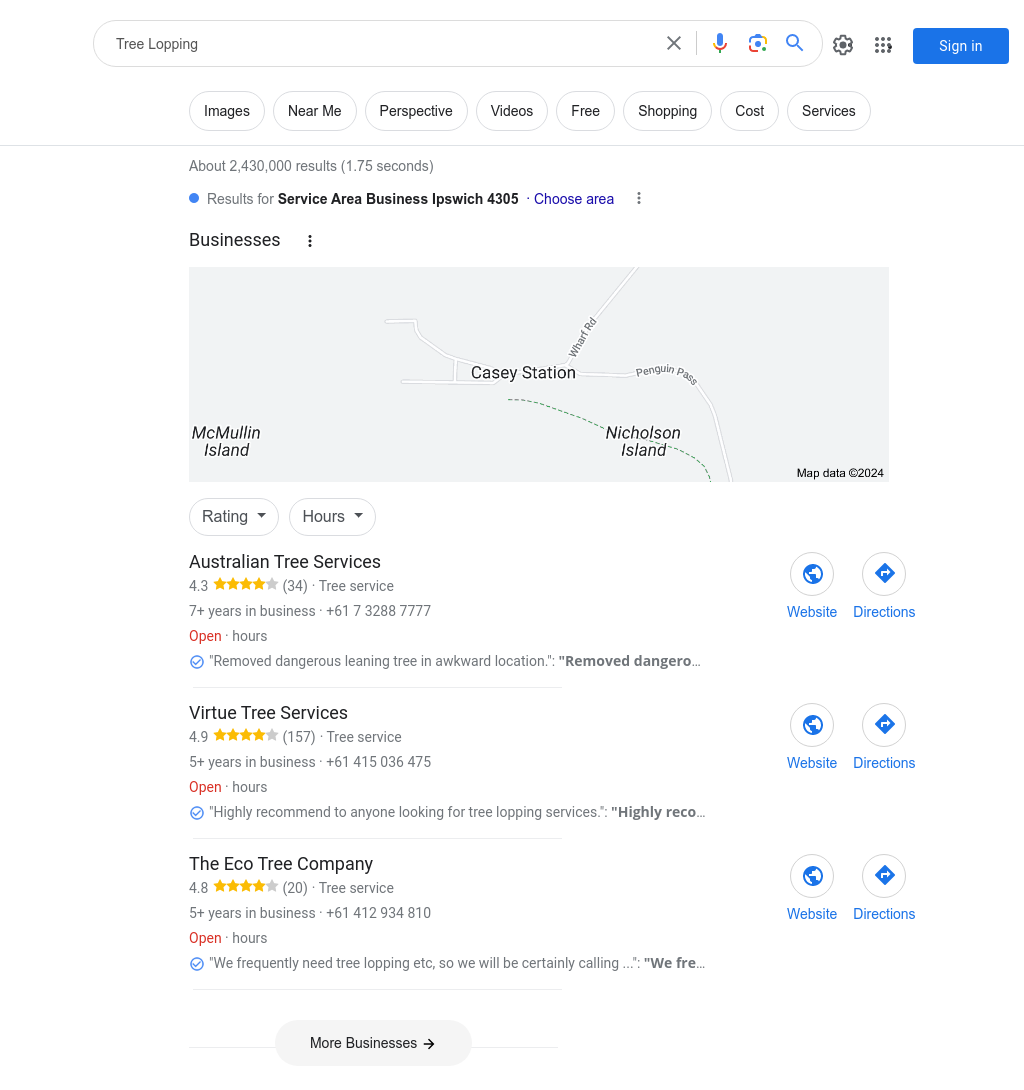This screenshot has width=1024, height=1090.
Task: Select the Videos filter tab
Action: (512, 111)
